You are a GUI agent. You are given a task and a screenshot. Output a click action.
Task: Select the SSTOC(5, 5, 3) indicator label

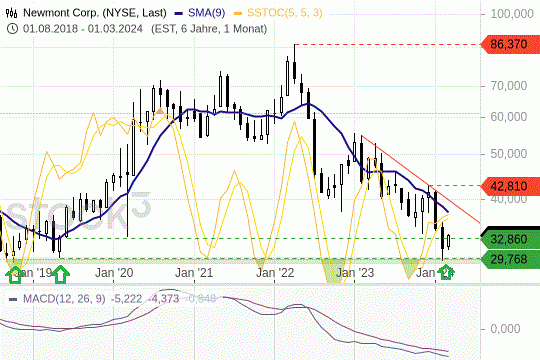click(x=285, y=13)
